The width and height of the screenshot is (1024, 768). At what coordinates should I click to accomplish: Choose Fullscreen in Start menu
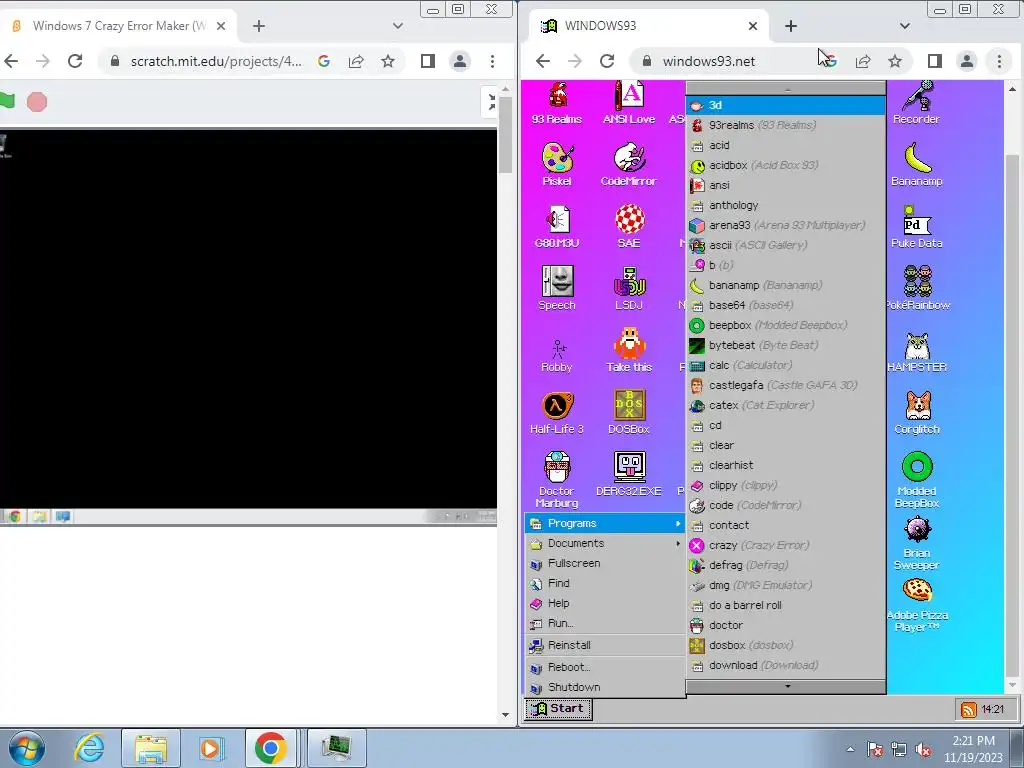[605, 564]
